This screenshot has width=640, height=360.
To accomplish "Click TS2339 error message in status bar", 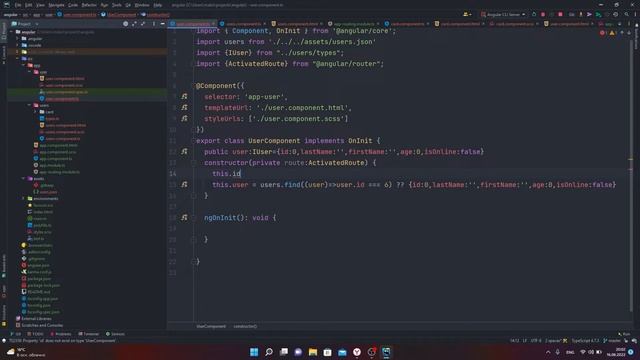I will [62, 340].
